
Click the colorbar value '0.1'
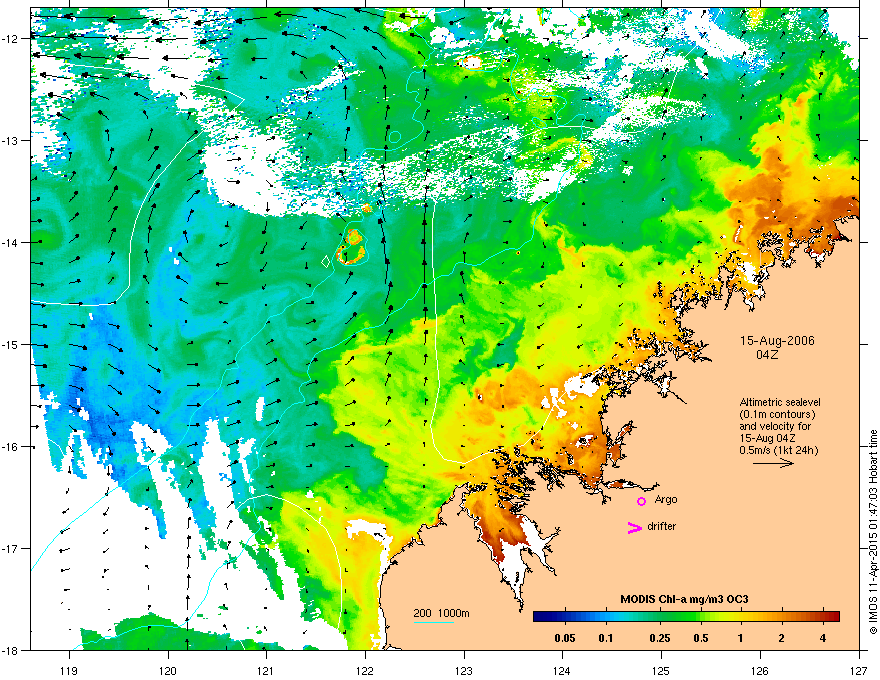point(606,638)
